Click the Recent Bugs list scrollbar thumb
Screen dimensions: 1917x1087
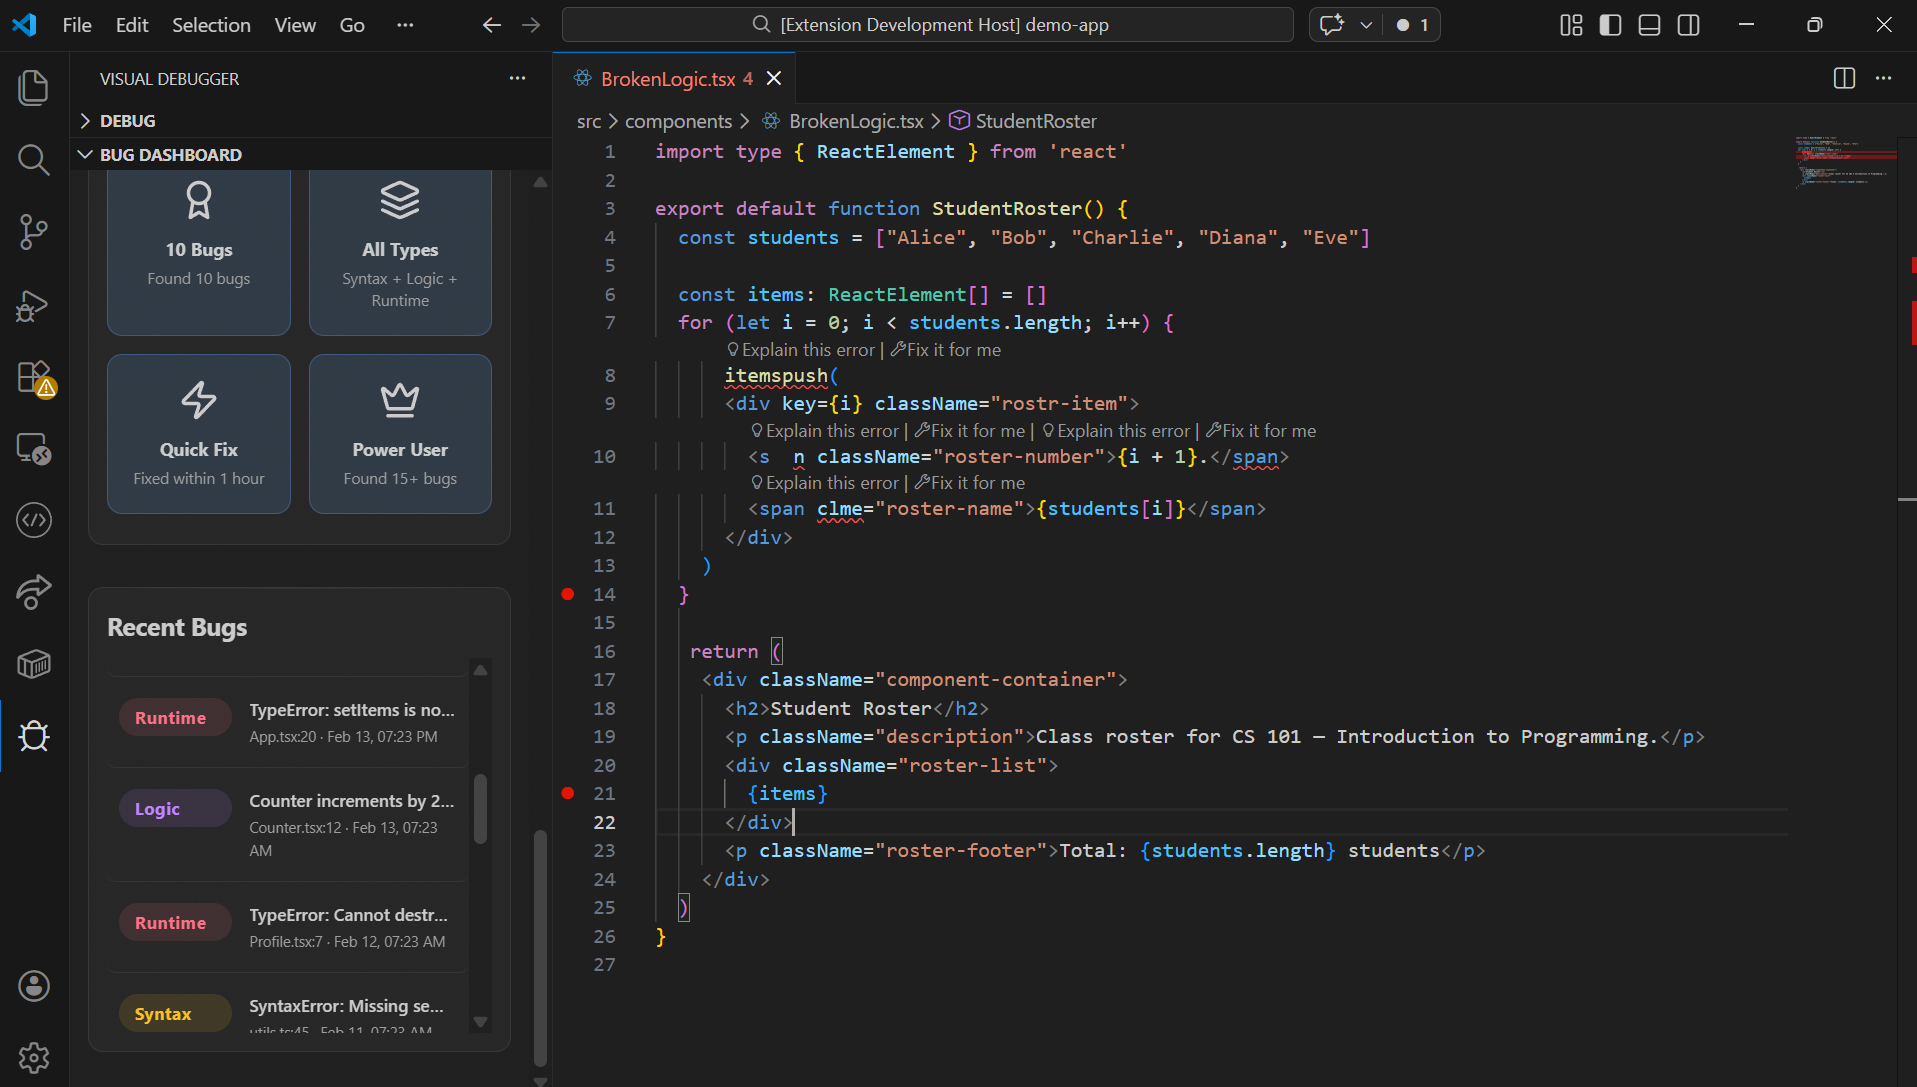[481, 808]
